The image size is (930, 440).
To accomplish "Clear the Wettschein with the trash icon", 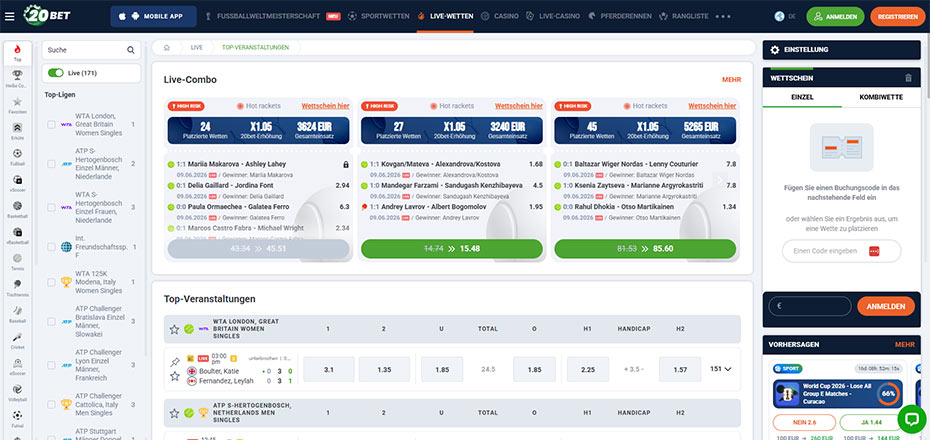I will pos(908,78).
